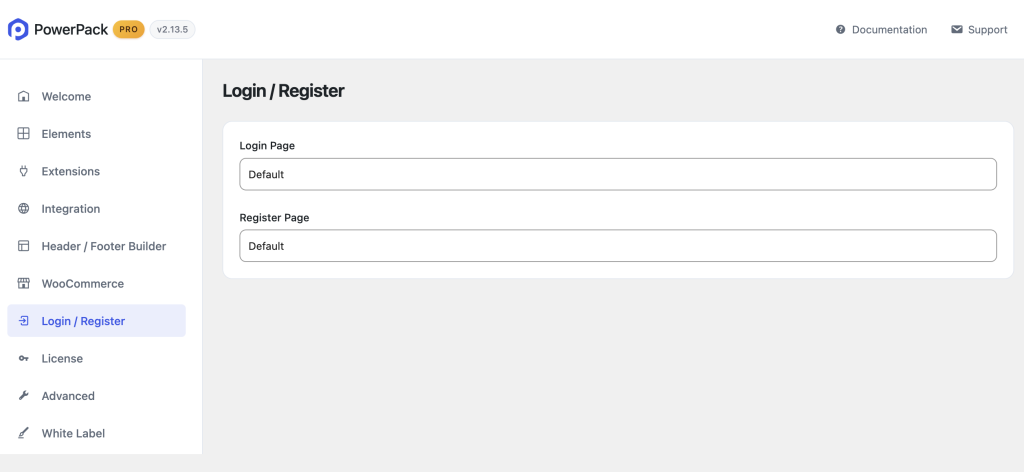Open the Documentation link
This screenshot has height=472, width=1024.
point(889,29)
